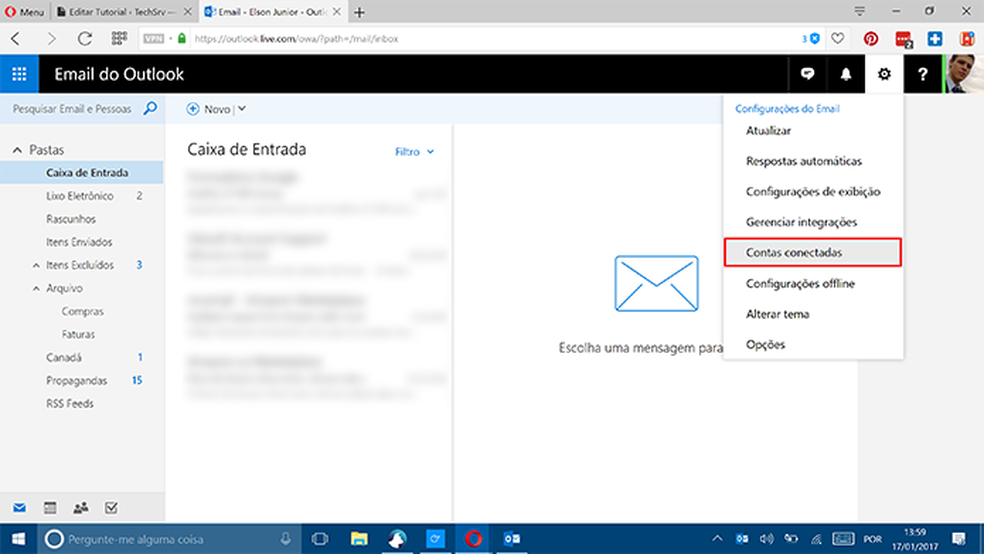Open Task View in taskbar

click(320, 539)
